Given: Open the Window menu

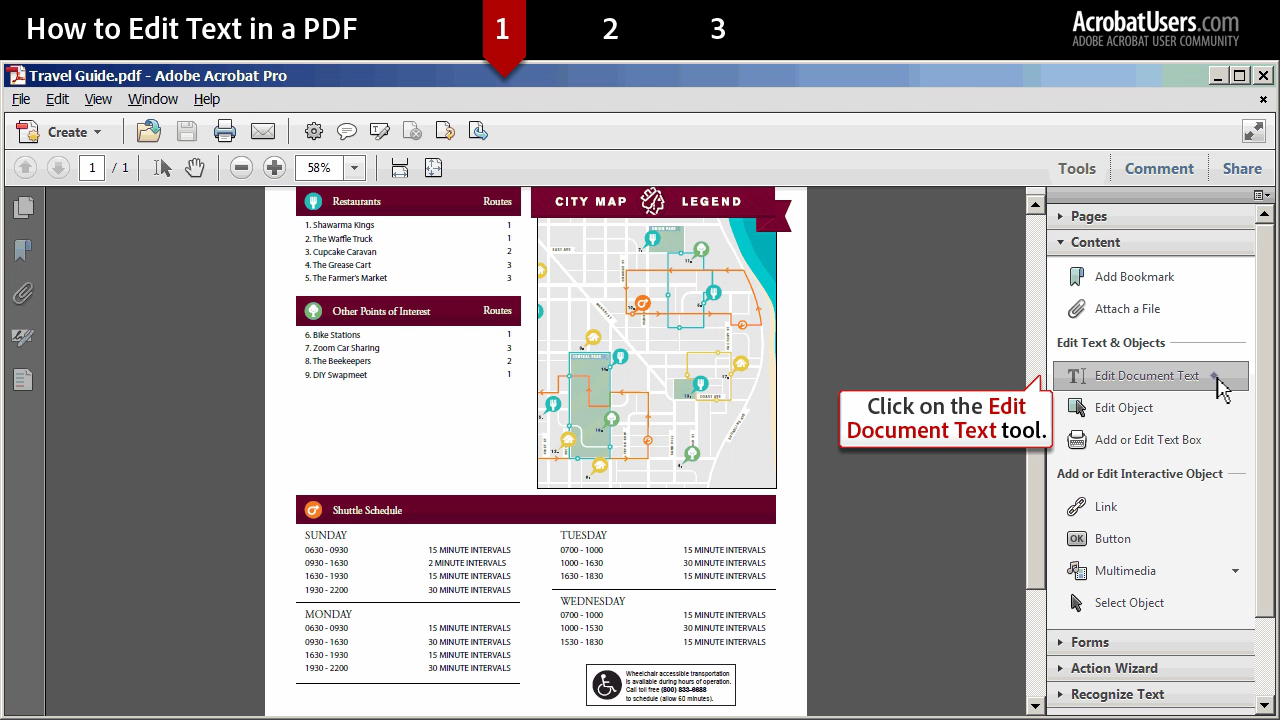Looking at the screenshot, I should click(x=152, y=99).
